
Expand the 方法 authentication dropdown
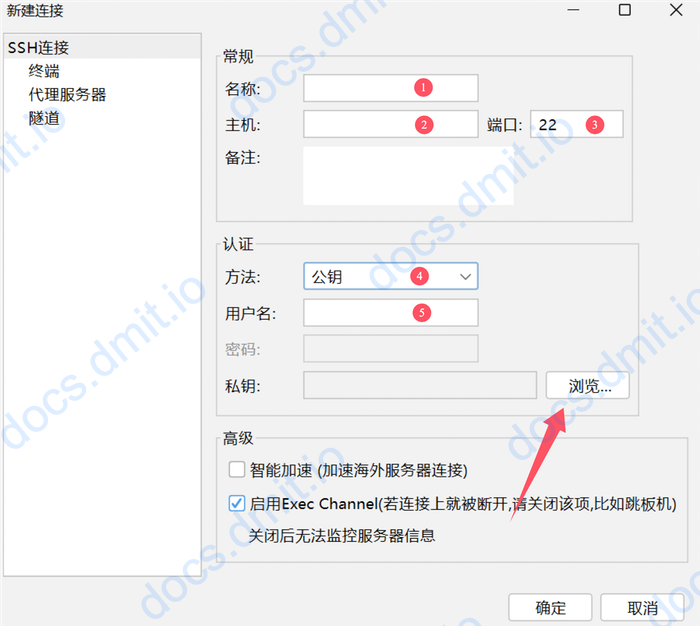coord(390,276)
